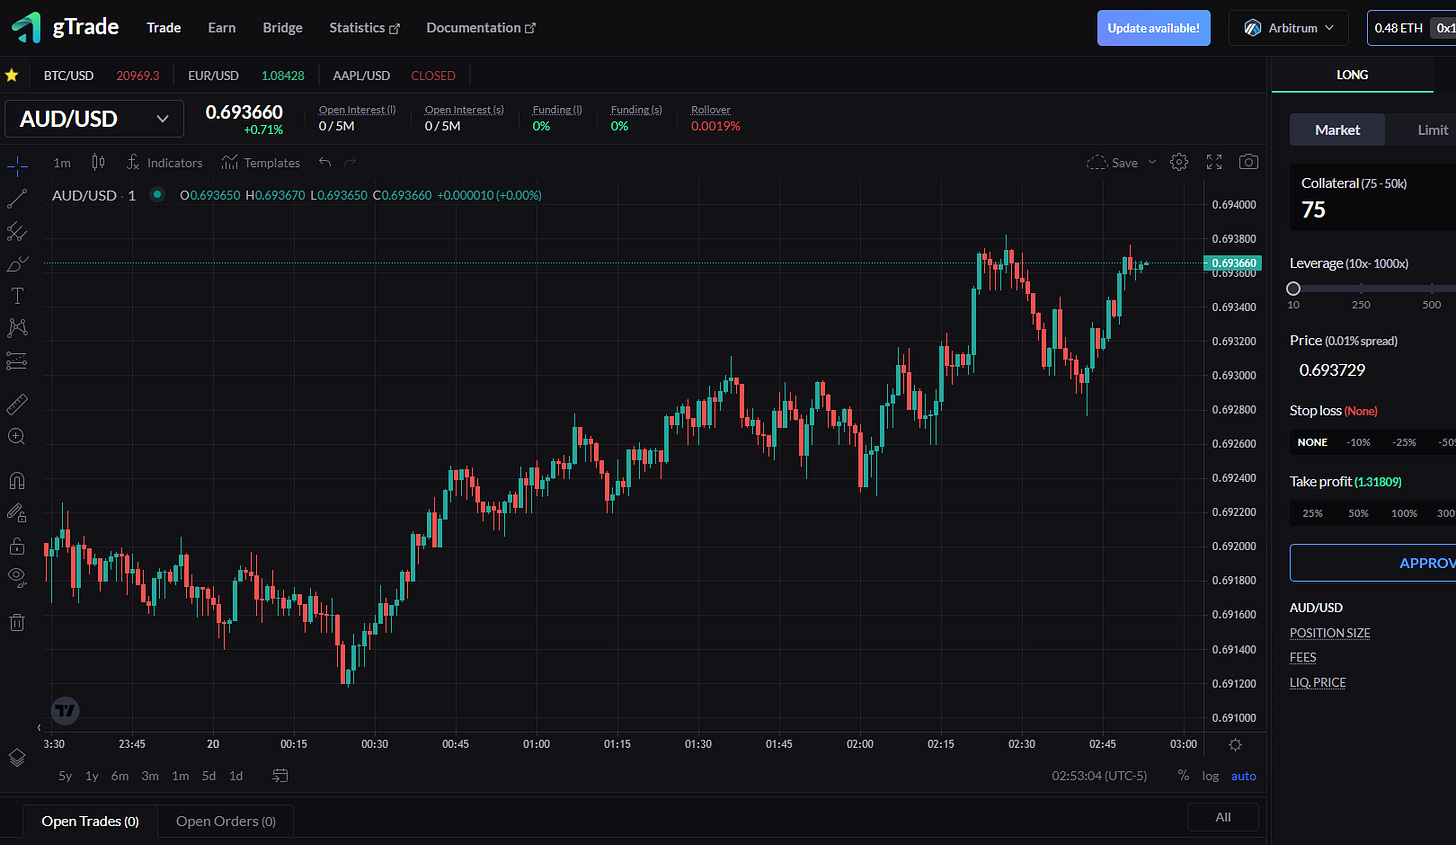This screenshot has width=1456, height=845.
Task: Toggle stay in drawing mode
Action: 17,513
